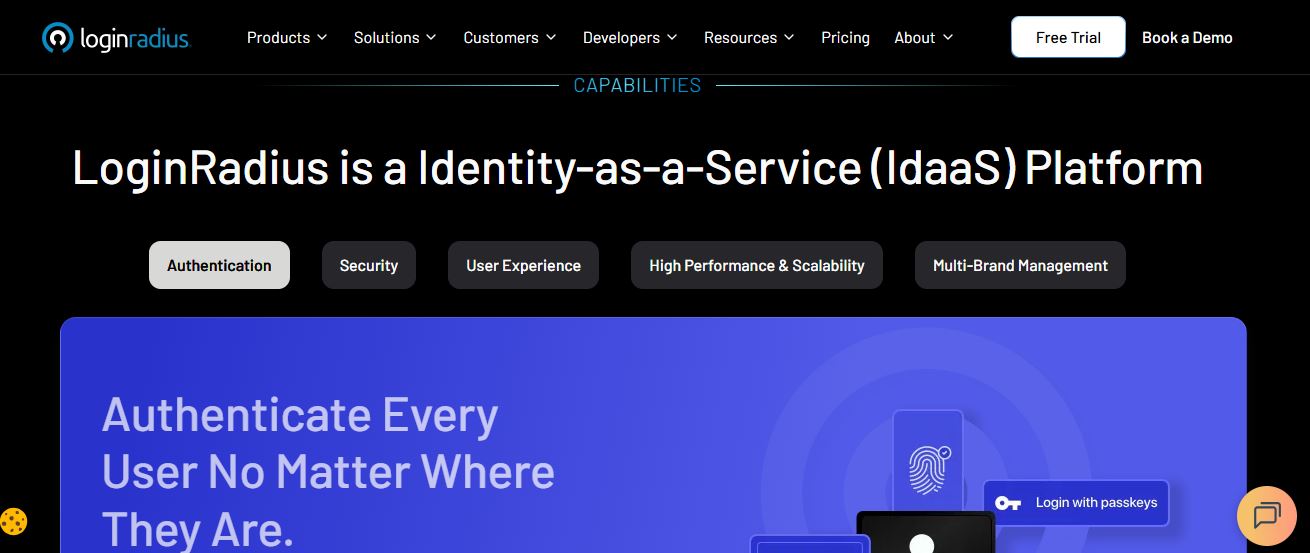This screenshot has width=1310, height=553.
Task: Click the LoginRadius logo icon
Action: coord(58,37)
